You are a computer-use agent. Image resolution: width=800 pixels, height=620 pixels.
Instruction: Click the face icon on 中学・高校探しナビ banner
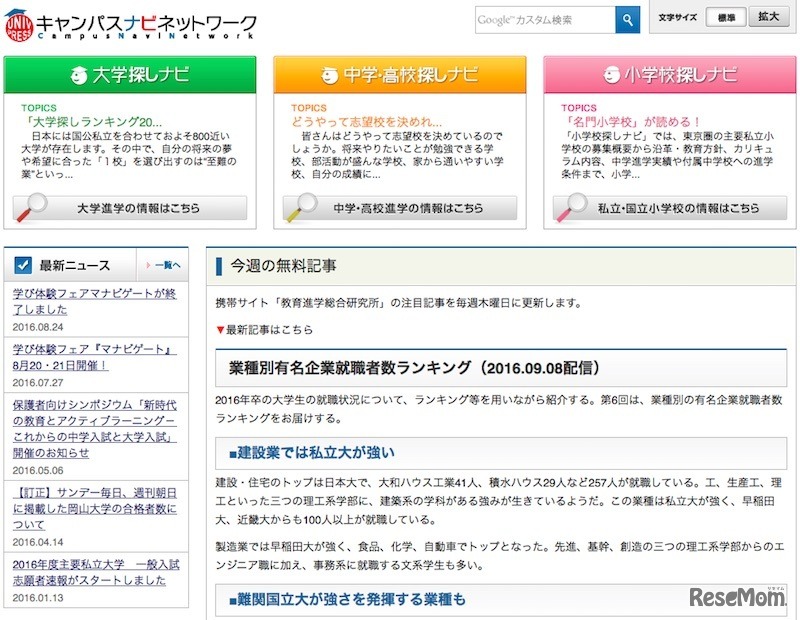pyautogui.click(x=330, y=73)
